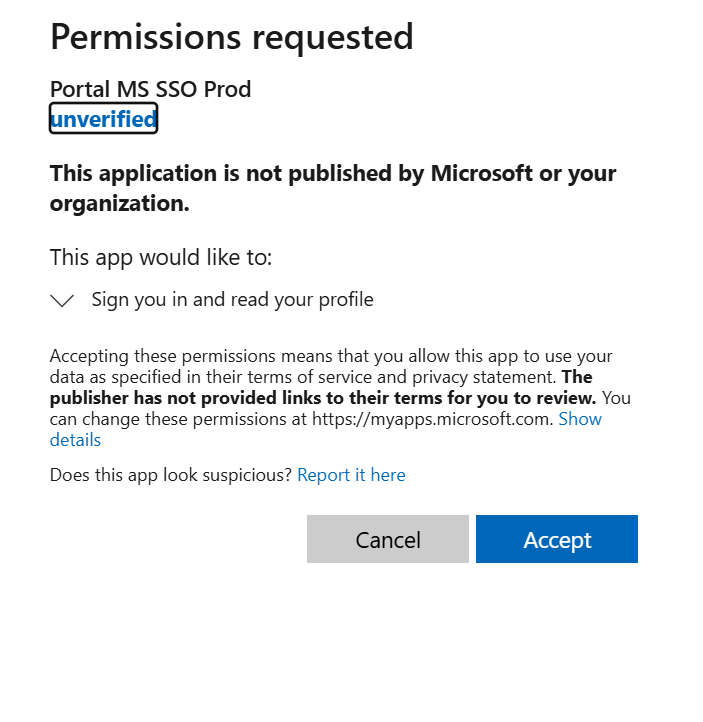Screen dimensions: 703x722
Task: Open the unverified publisher link
Action: (104, 119)
